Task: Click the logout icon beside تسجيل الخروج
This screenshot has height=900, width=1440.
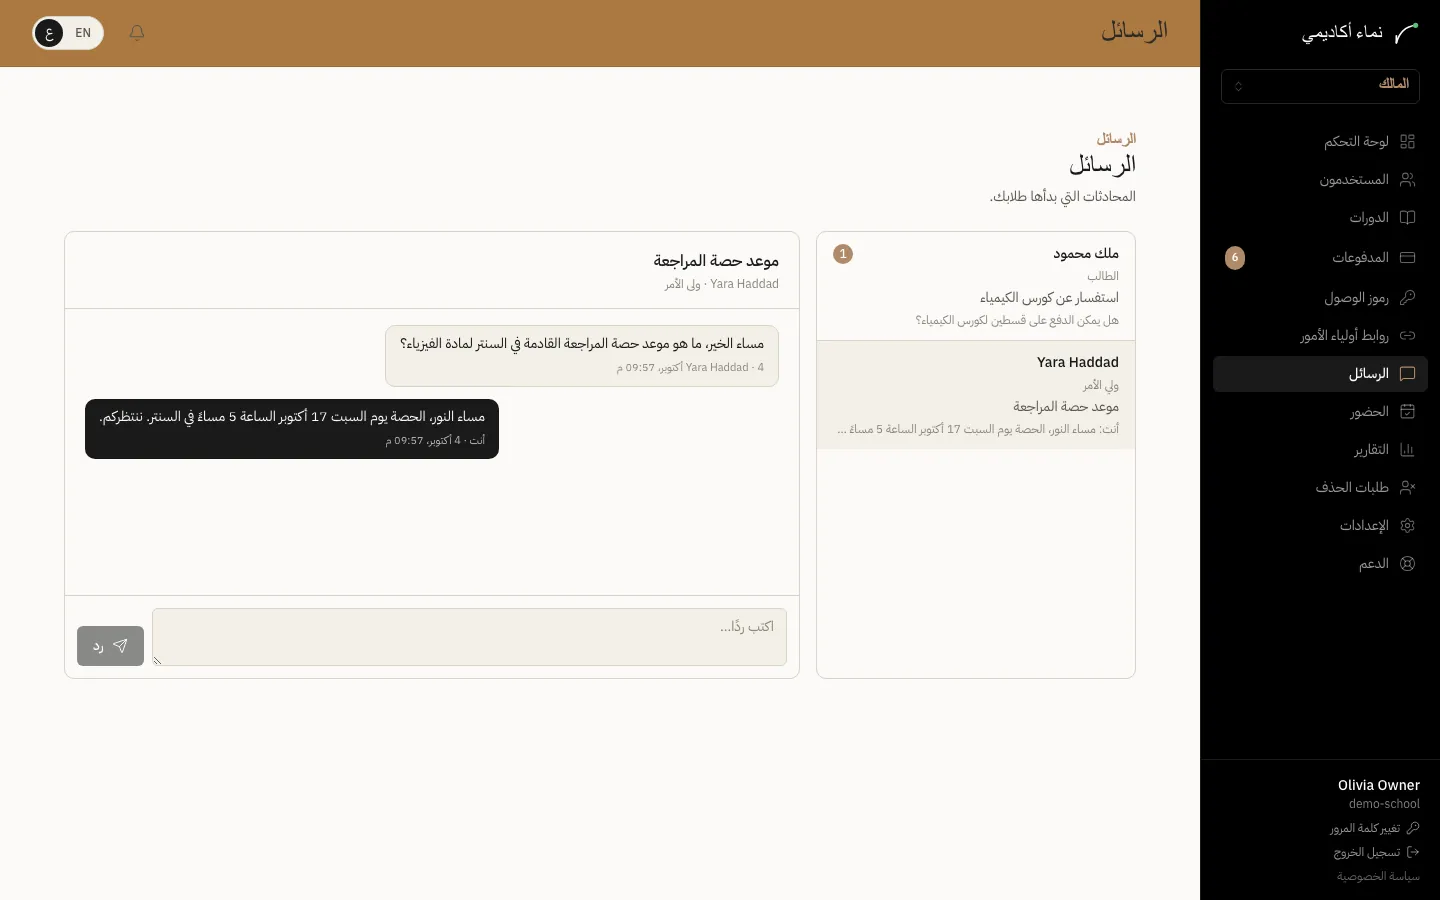Action: pos(1413,852)
